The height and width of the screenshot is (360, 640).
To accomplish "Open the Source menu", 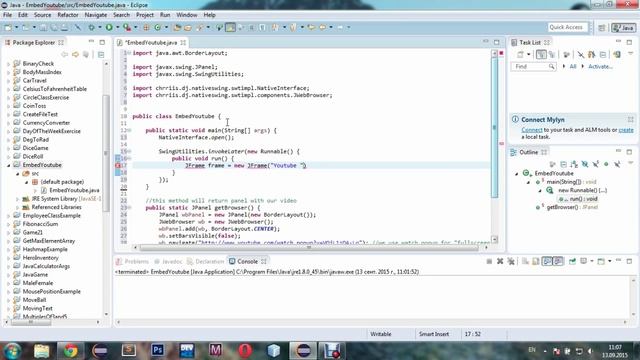I will (42, 15).
